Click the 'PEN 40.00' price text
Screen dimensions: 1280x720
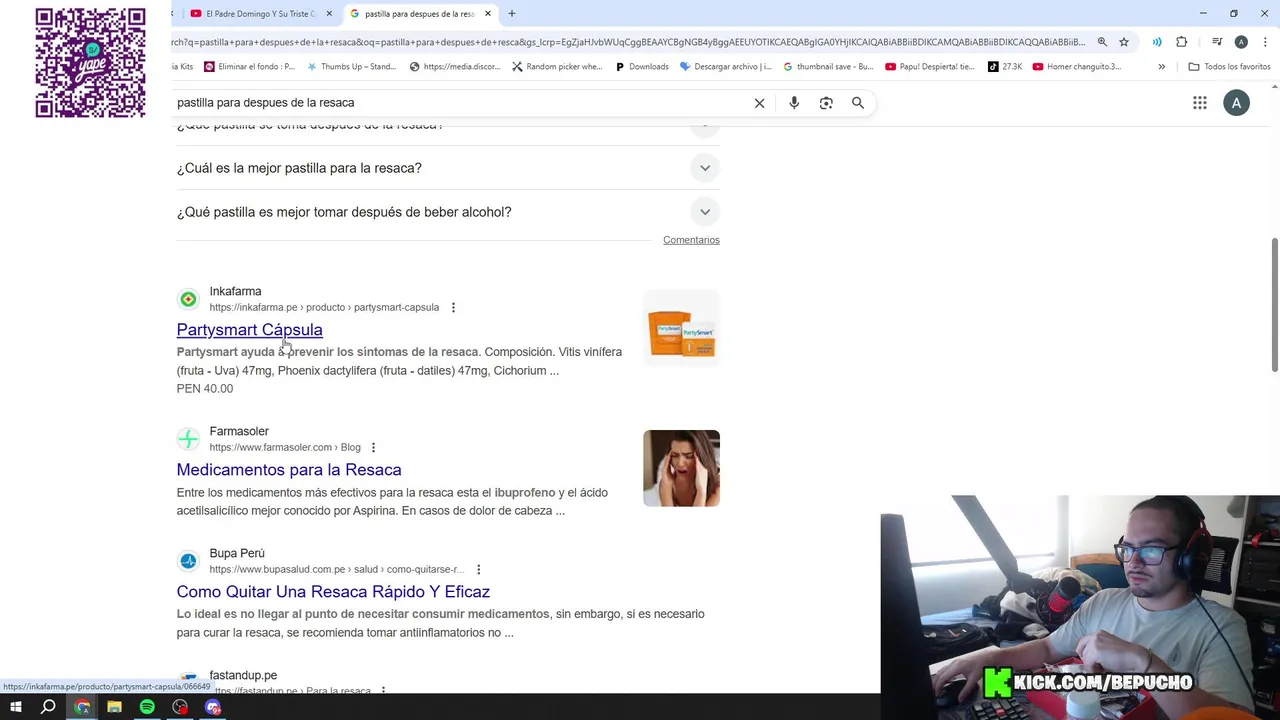tap(205, 389)
